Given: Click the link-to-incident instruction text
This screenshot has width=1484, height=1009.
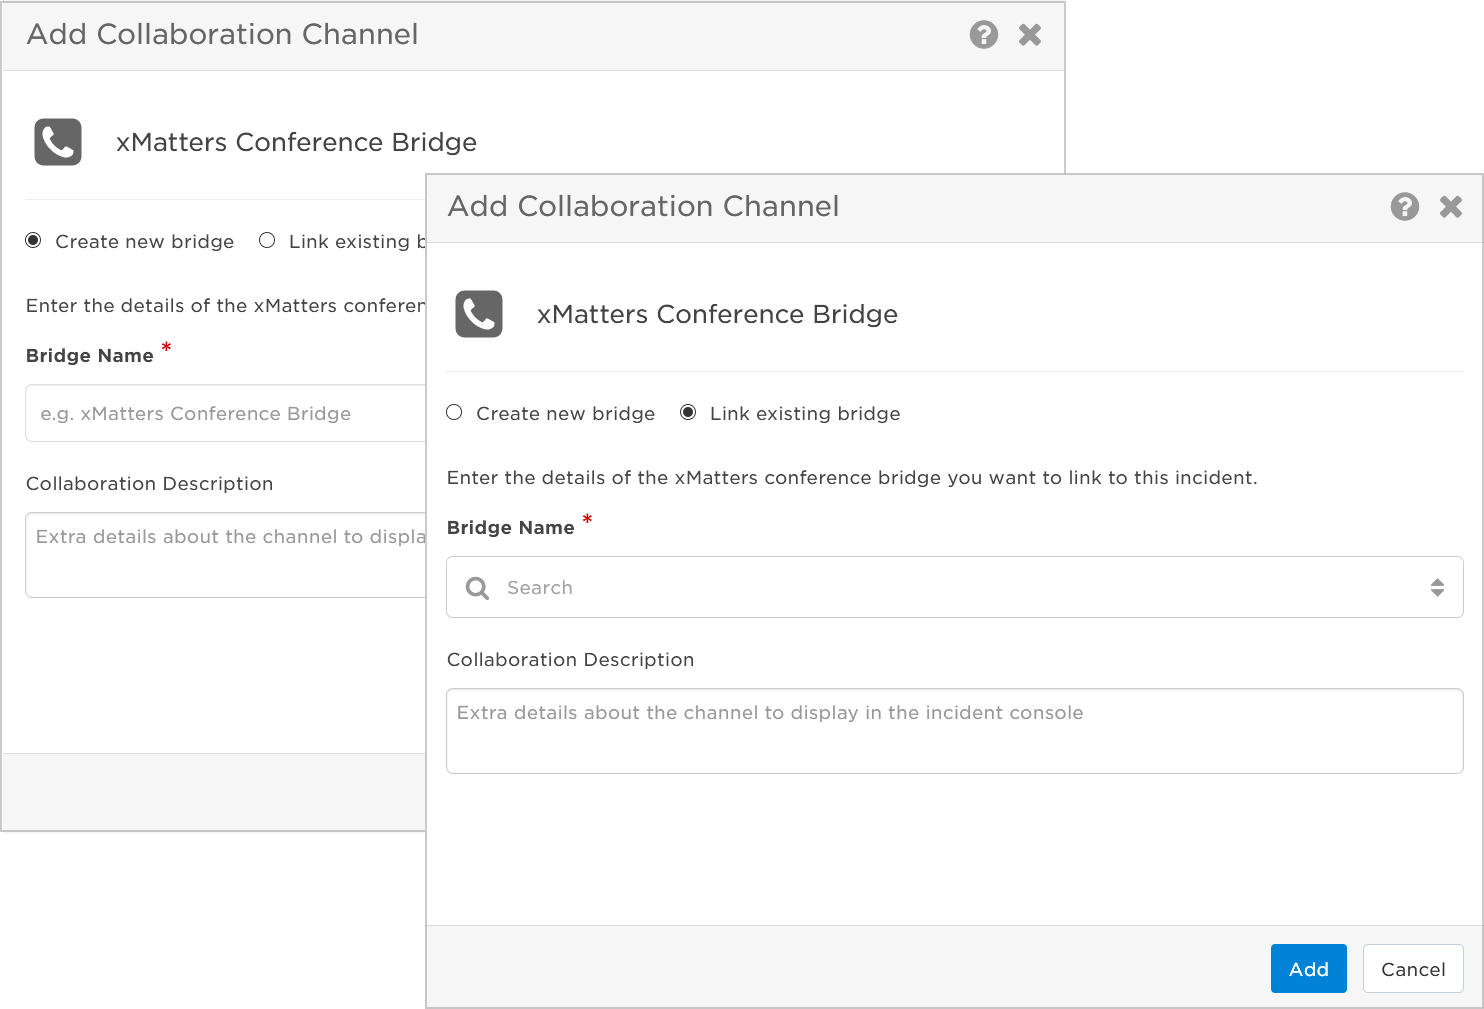Looking at the screenshot, I should [852, 478].
